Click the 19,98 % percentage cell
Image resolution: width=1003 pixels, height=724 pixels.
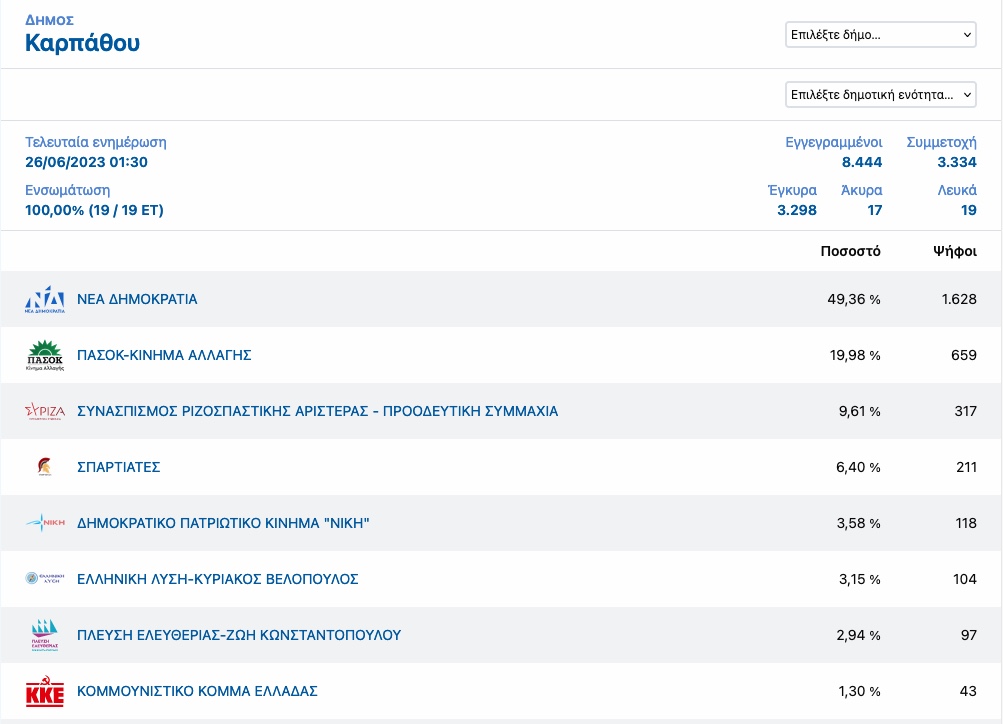click(x=855, y=355)
